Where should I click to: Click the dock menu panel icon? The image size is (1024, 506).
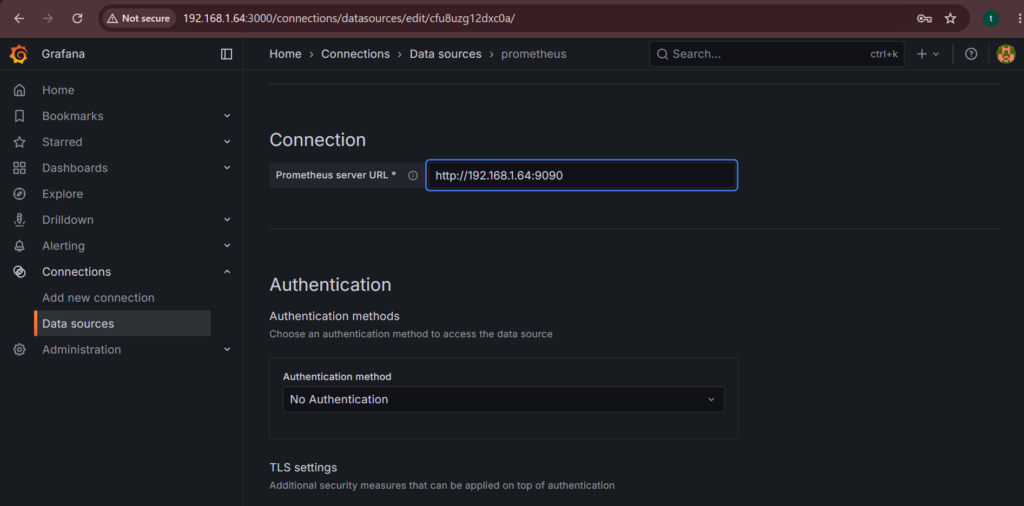[227, 54]
